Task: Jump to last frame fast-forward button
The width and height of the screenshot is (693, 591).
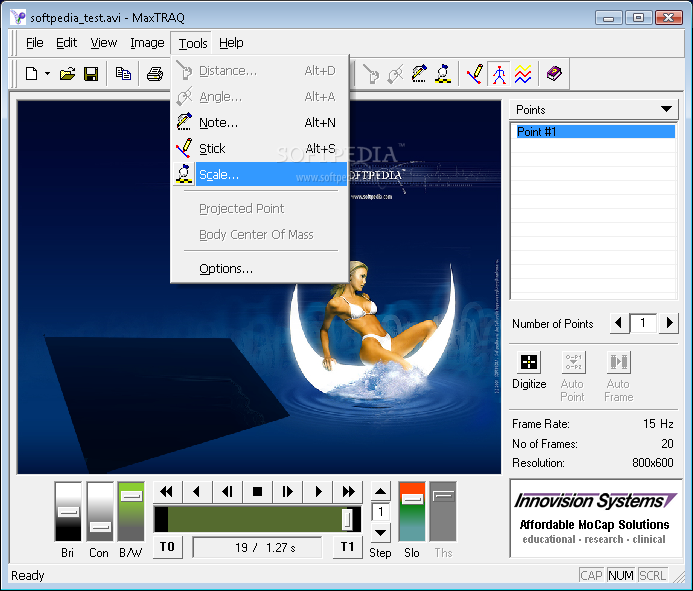Action: pos(348,492)
